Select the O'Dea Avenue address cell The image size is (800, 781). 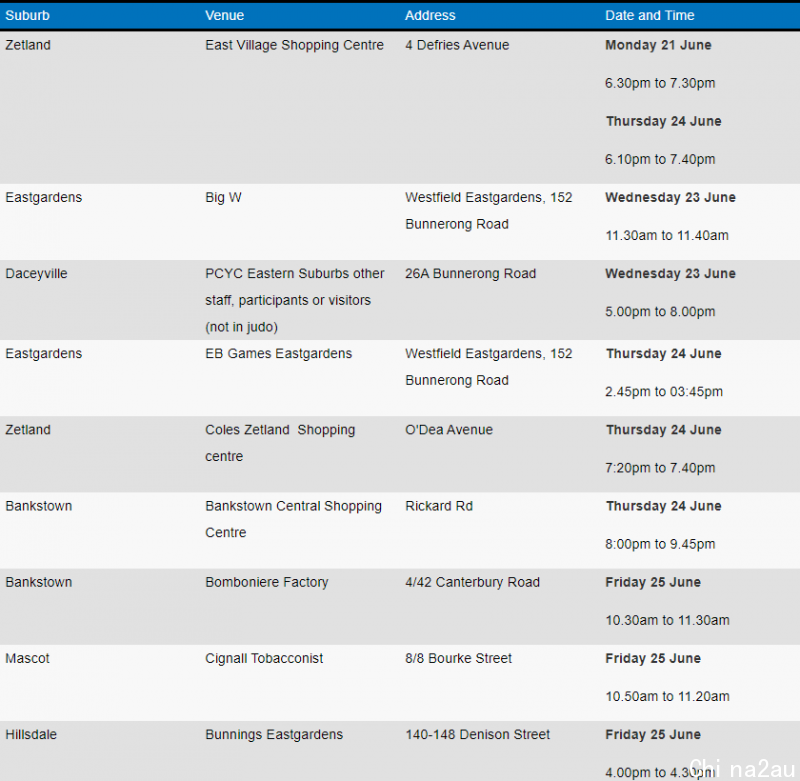tap(449, 430)
